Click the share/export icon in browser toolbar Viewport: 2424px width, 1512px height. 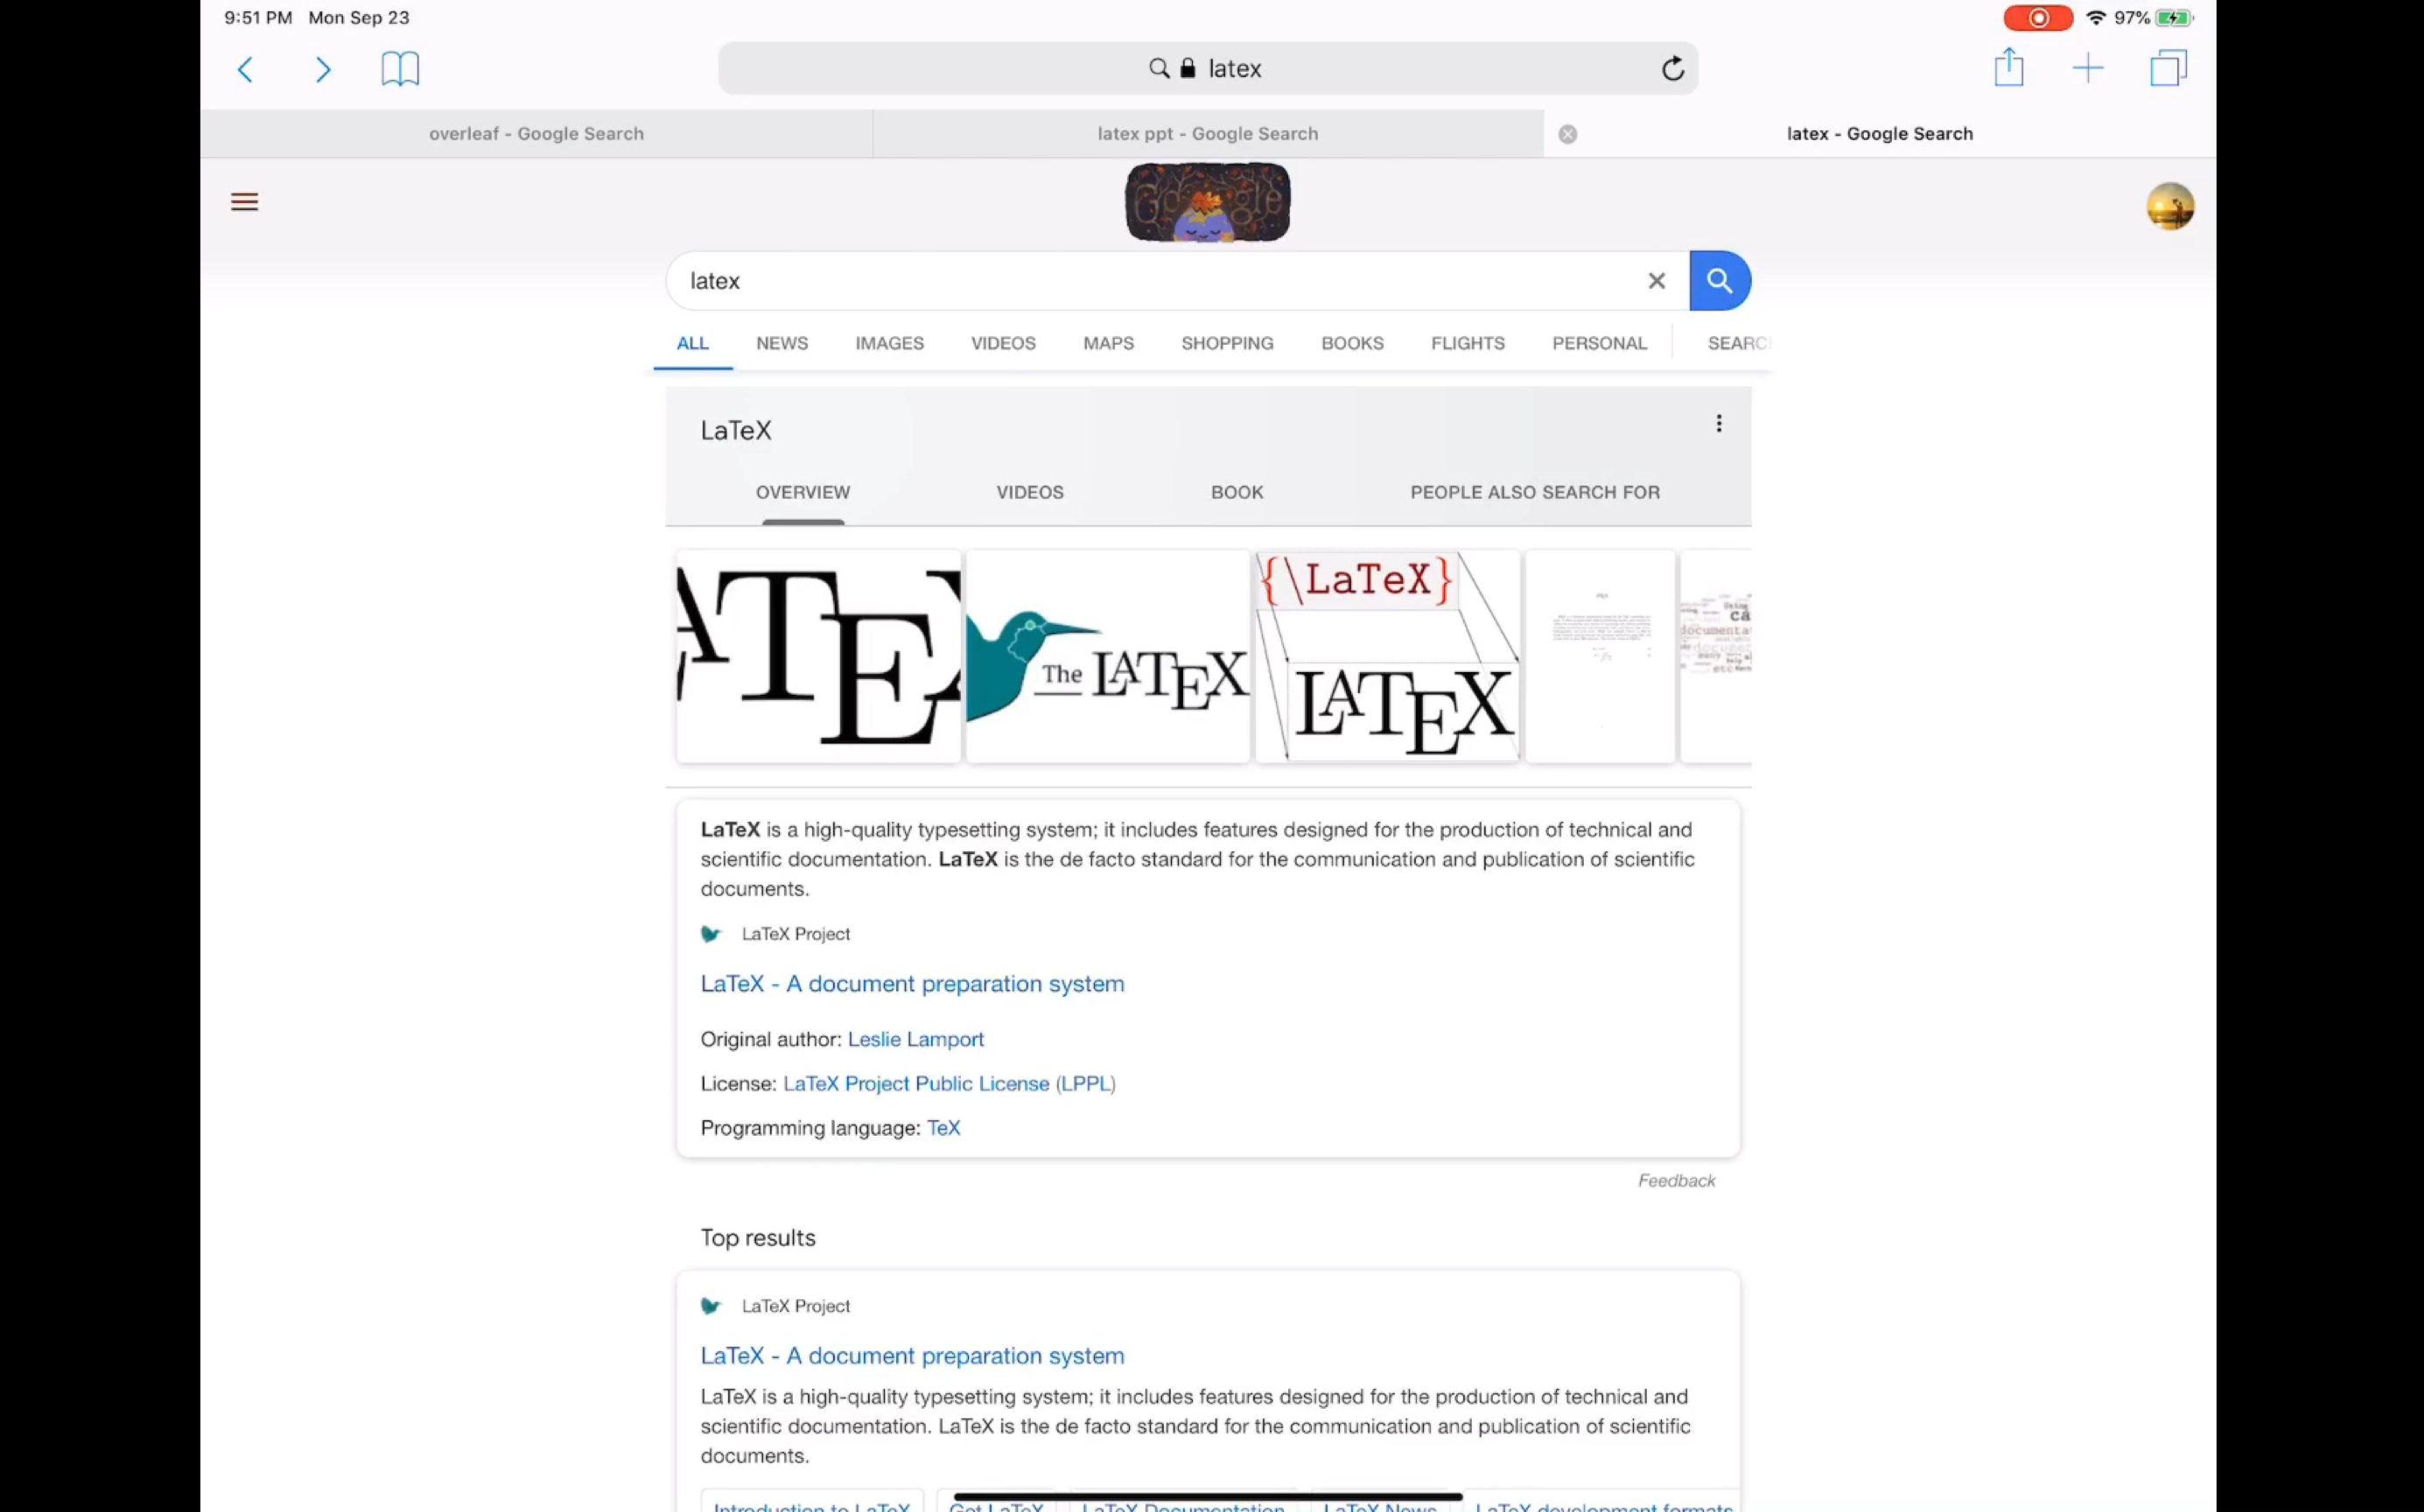click(2007, 68)
